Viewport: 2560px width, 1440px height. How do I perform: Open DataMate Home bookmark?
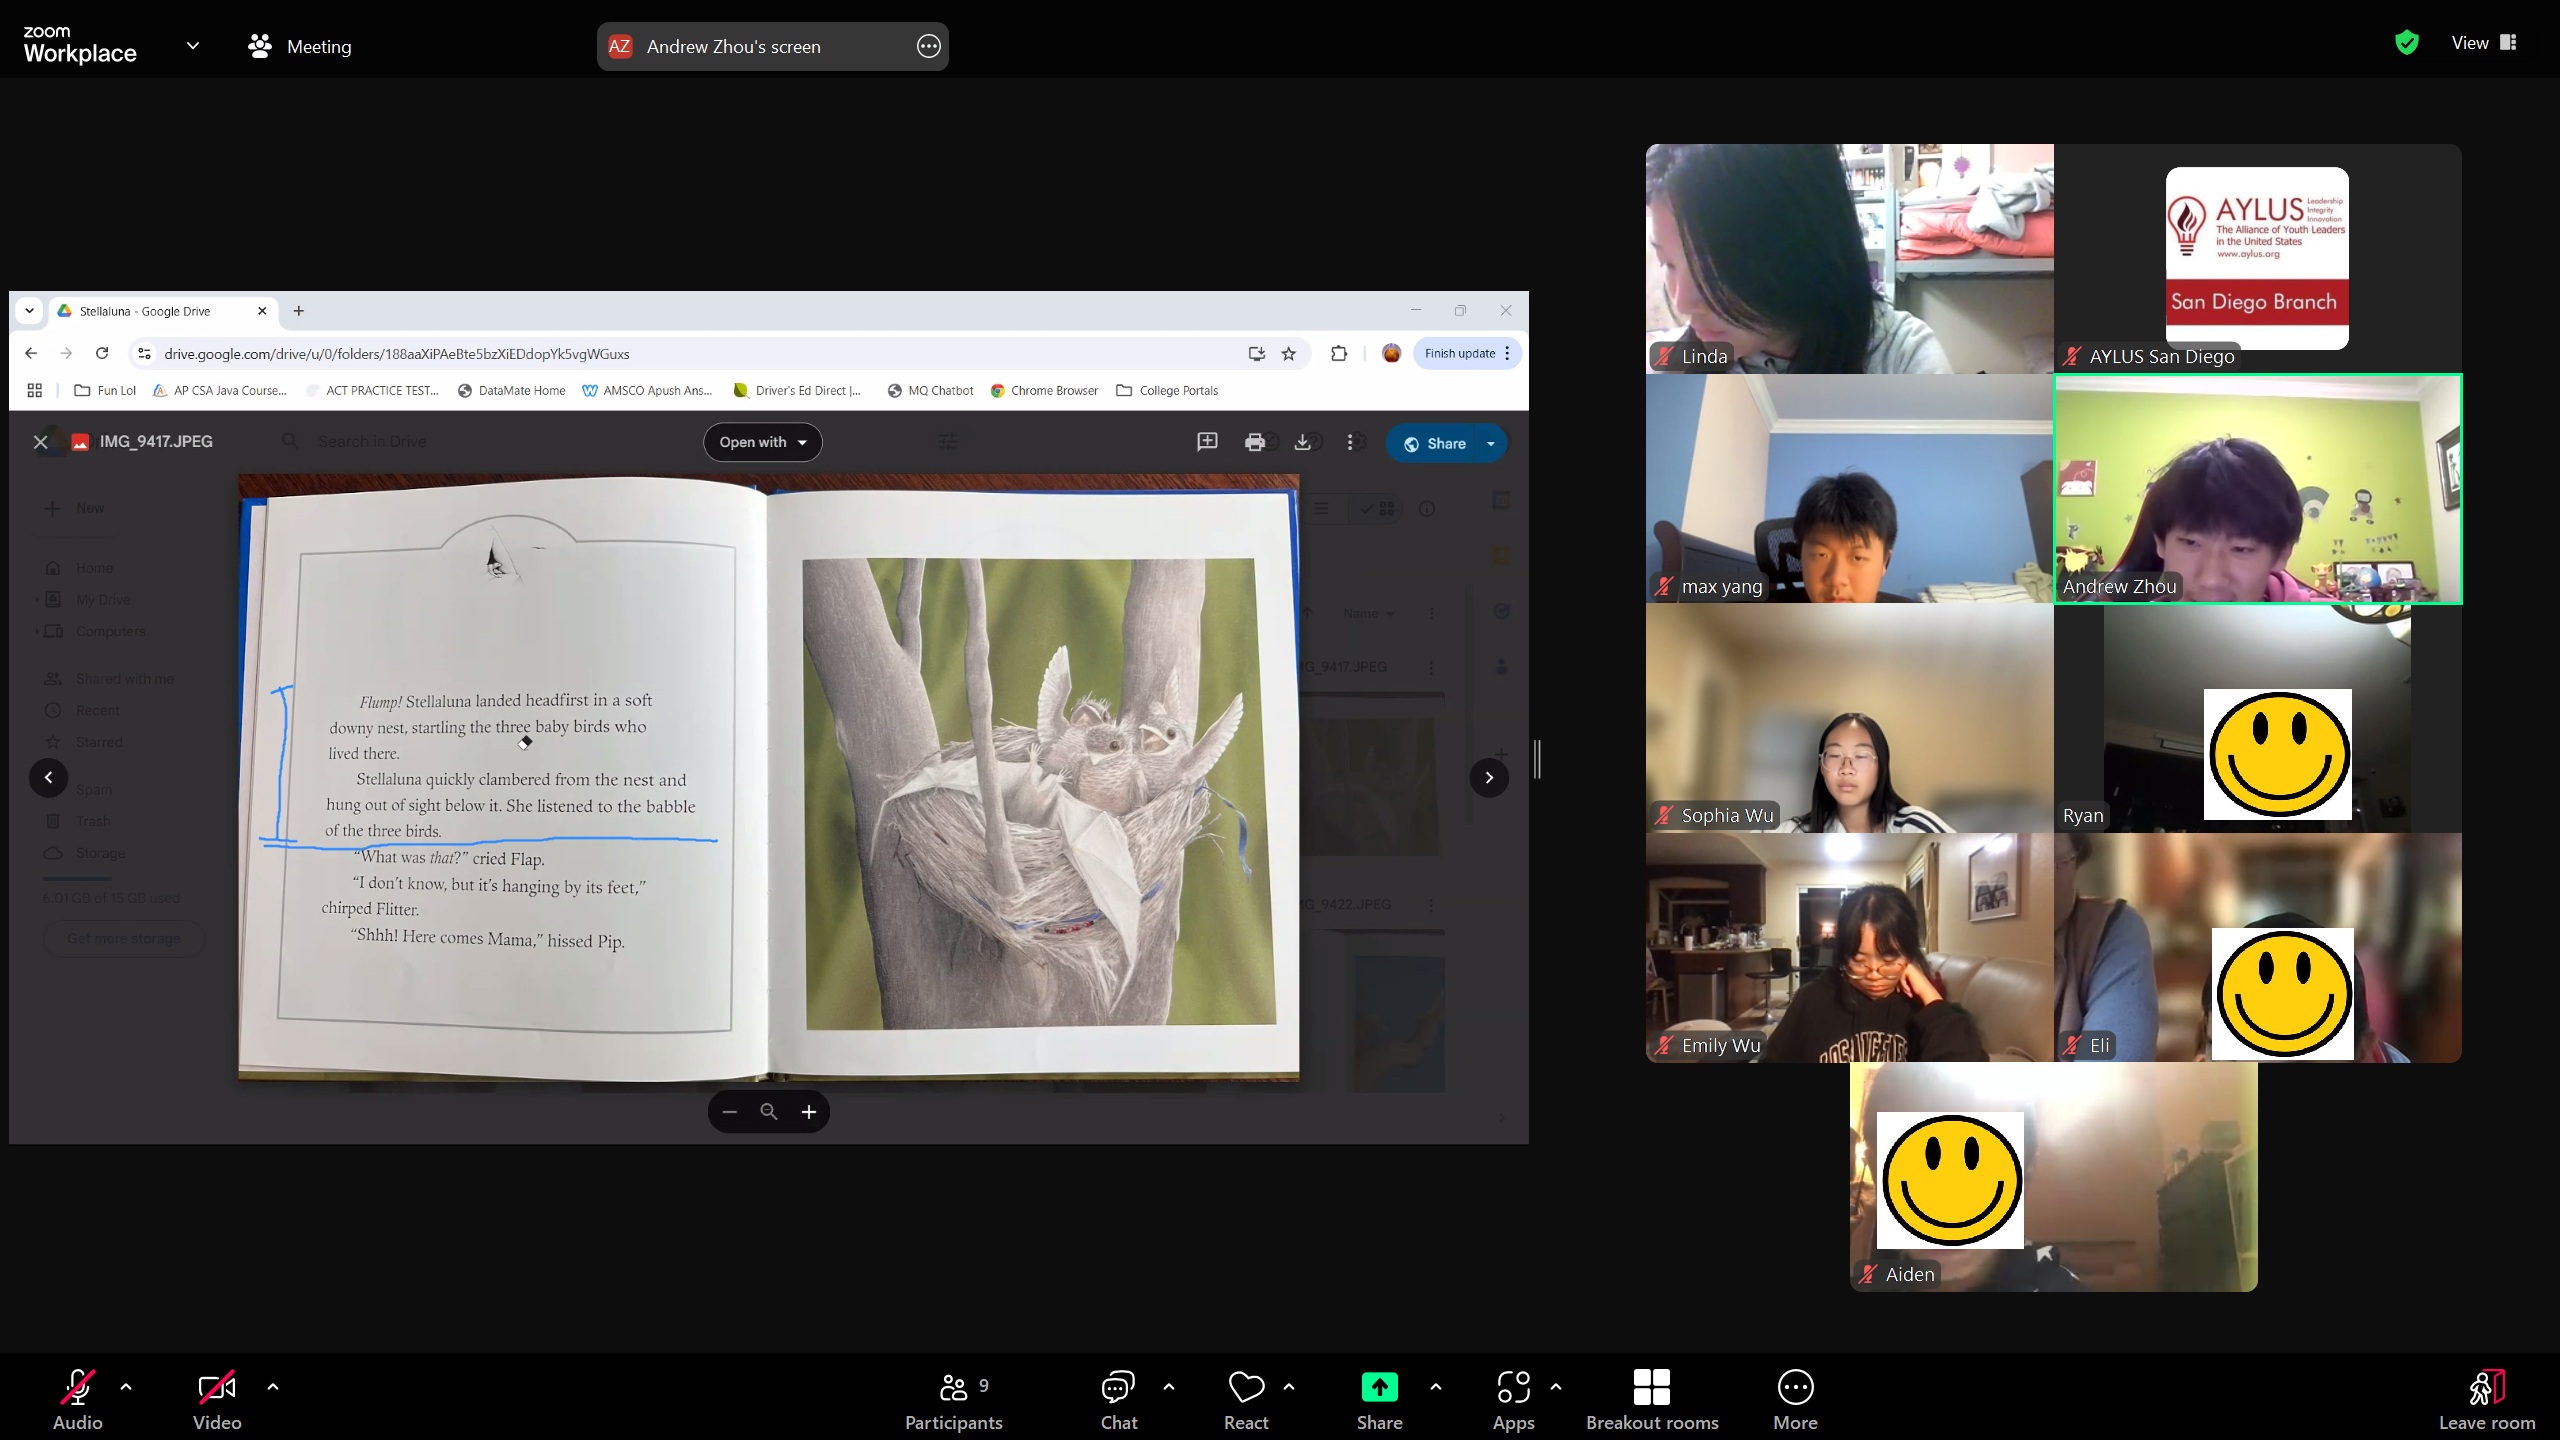pyautogui.click(x=512, y=391)
